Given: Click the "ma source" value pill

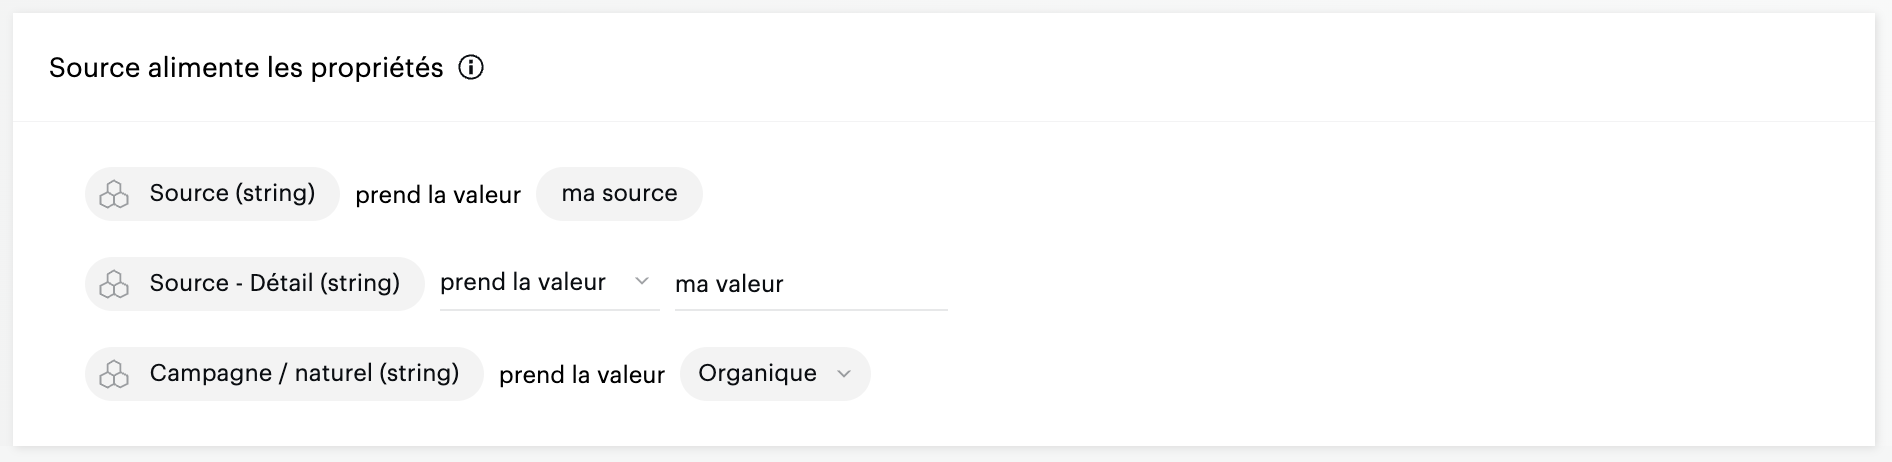Looking at the screenshot, I should tap(619, 194).
